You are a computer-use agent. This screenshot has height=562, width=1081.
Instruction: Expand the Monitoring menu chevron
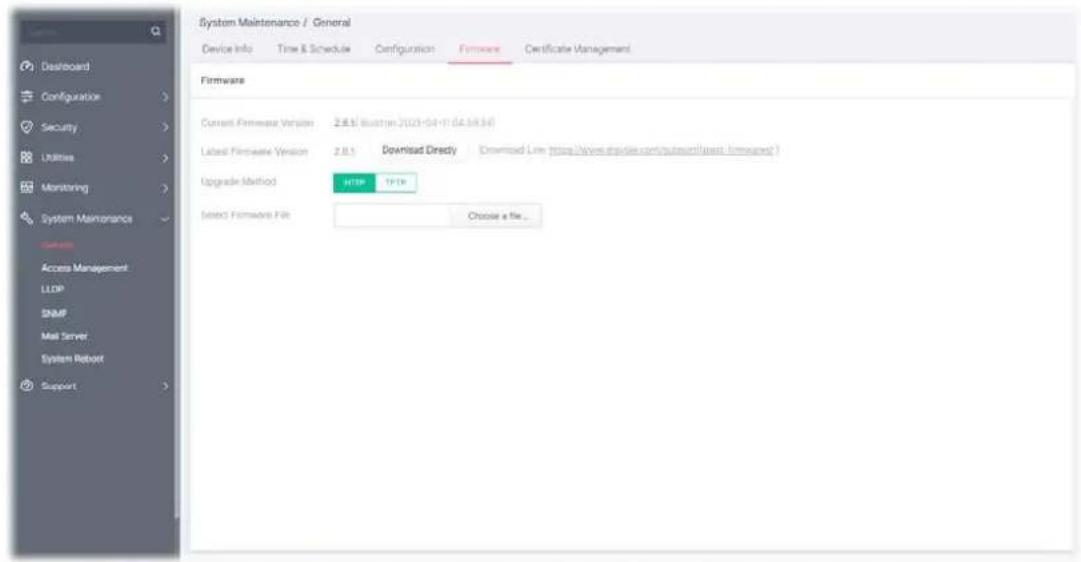pyautogui.click(x=165, y=188)
